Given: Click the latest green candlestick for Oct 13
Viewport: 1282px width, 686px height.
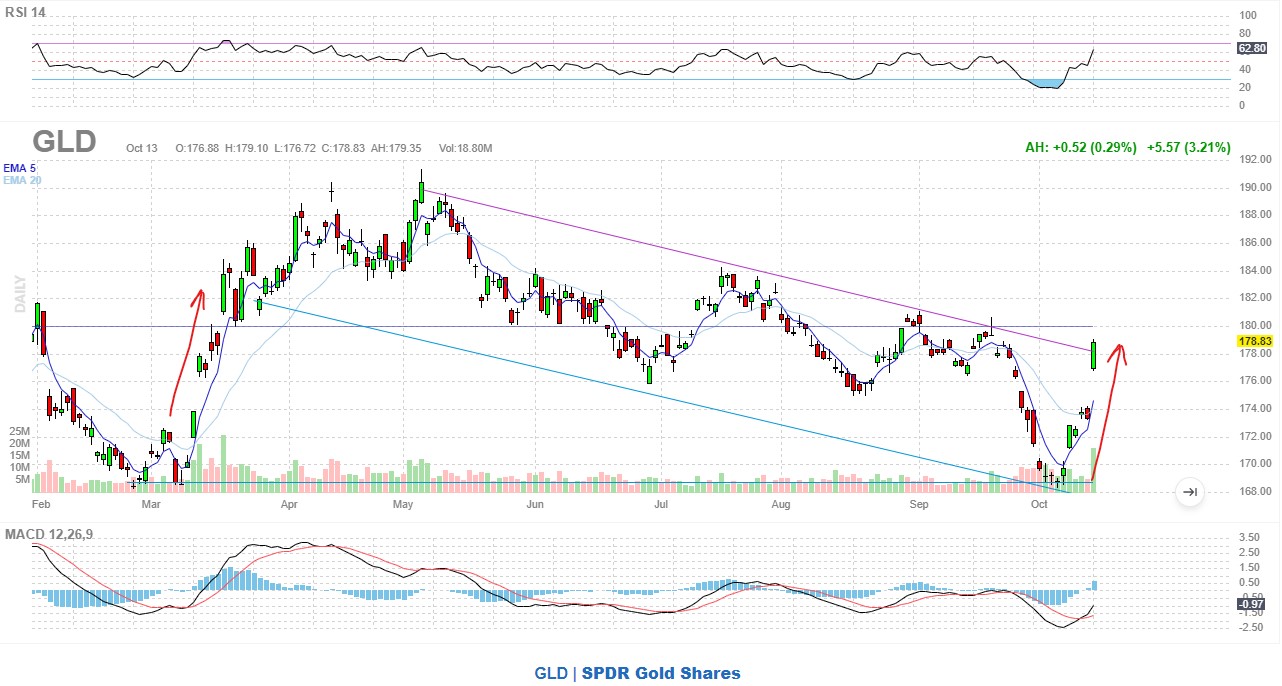Looking at the screenshot, I should 1094,355.
